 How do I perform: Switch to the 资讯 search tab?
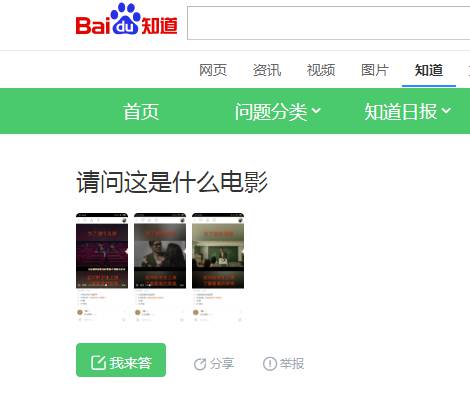[267, 70]
